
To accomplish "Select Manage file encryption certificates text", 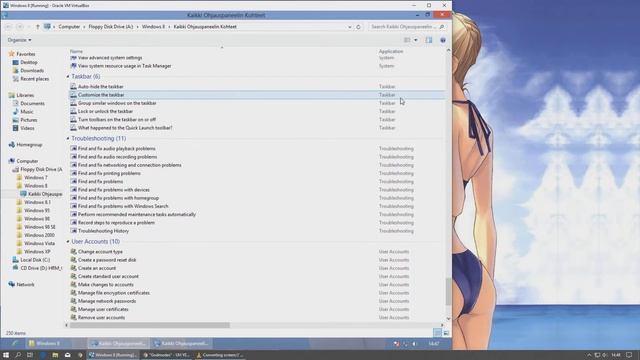I will [x=114, y=293].
